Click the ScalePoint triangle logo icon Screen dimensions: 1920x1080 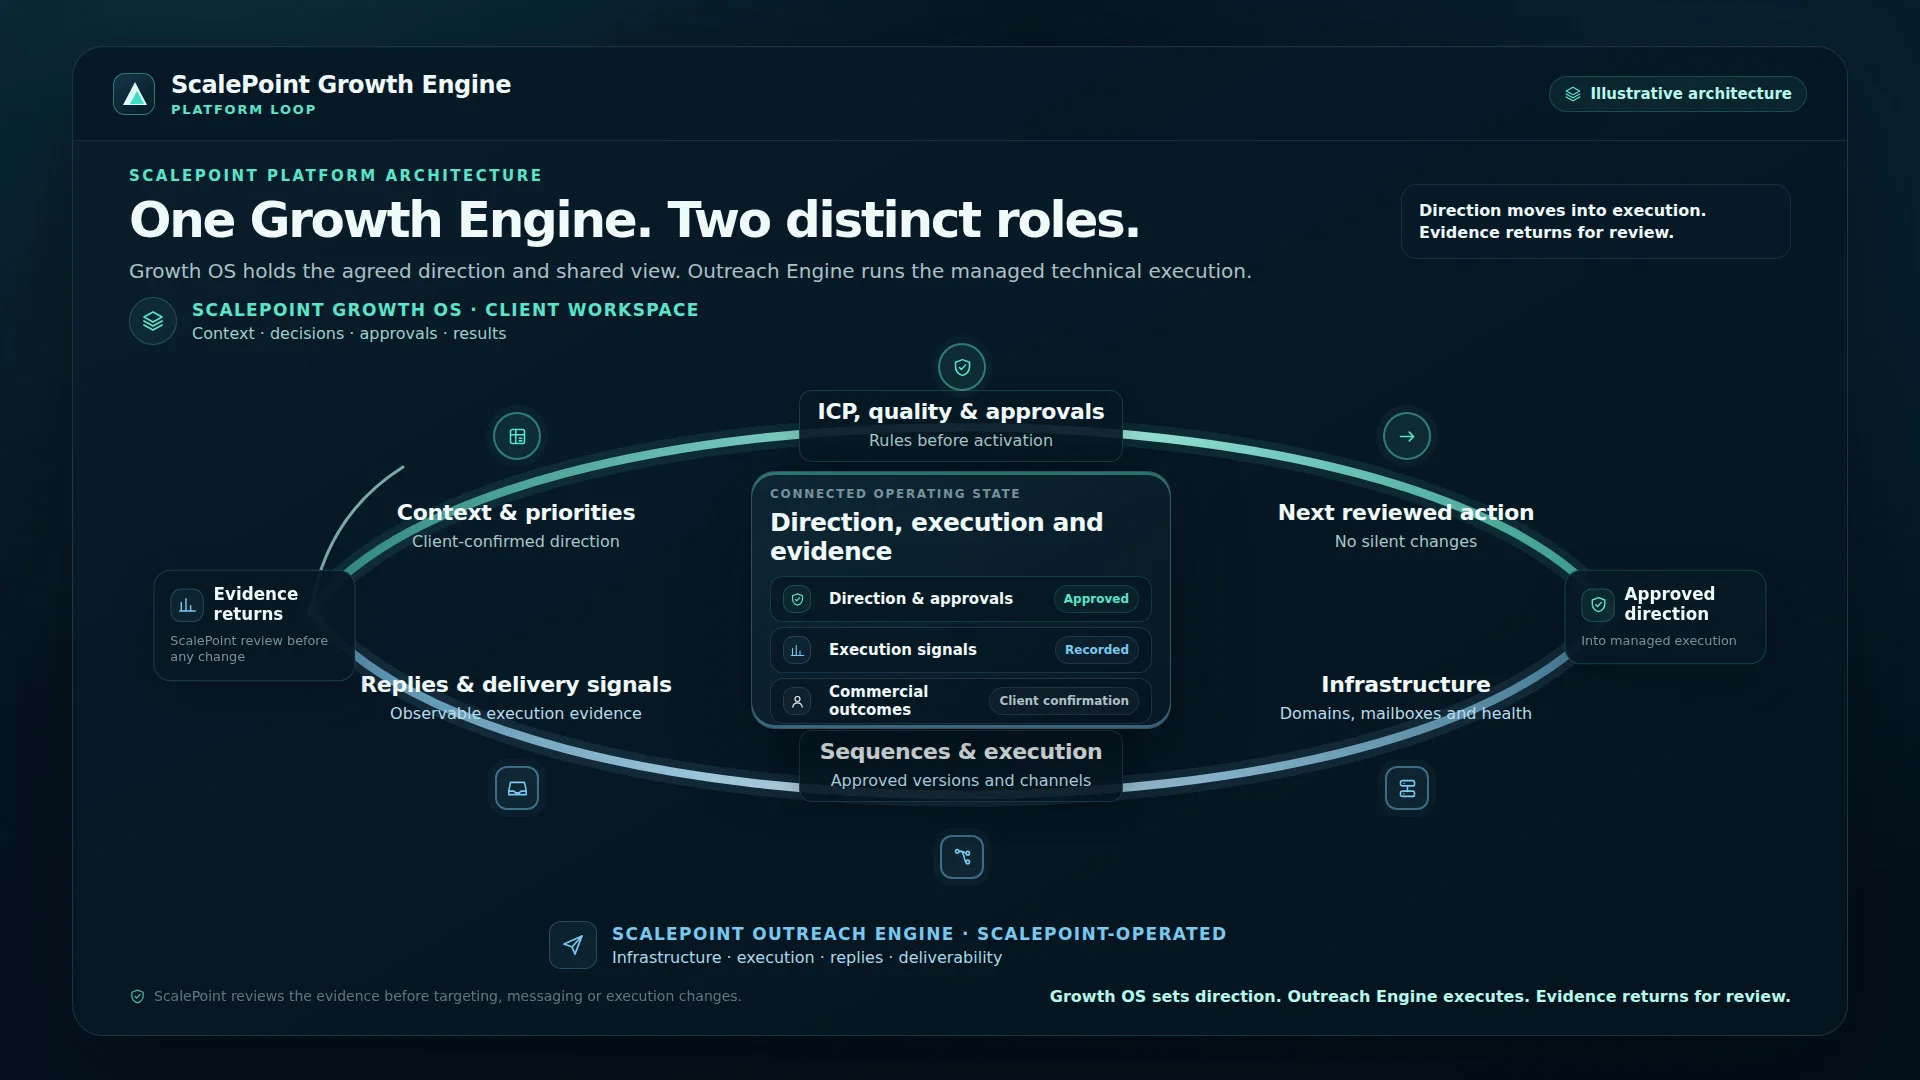134,94
